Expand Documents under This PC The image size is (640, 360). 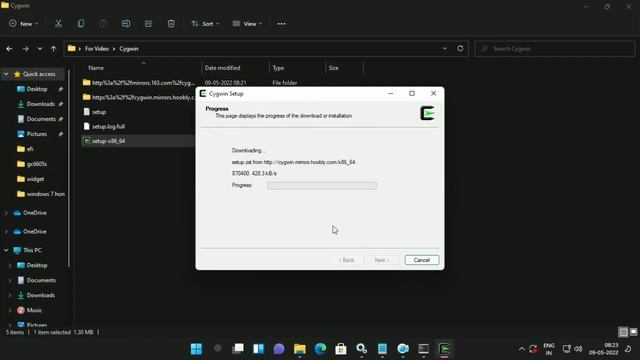coord(10,280)
